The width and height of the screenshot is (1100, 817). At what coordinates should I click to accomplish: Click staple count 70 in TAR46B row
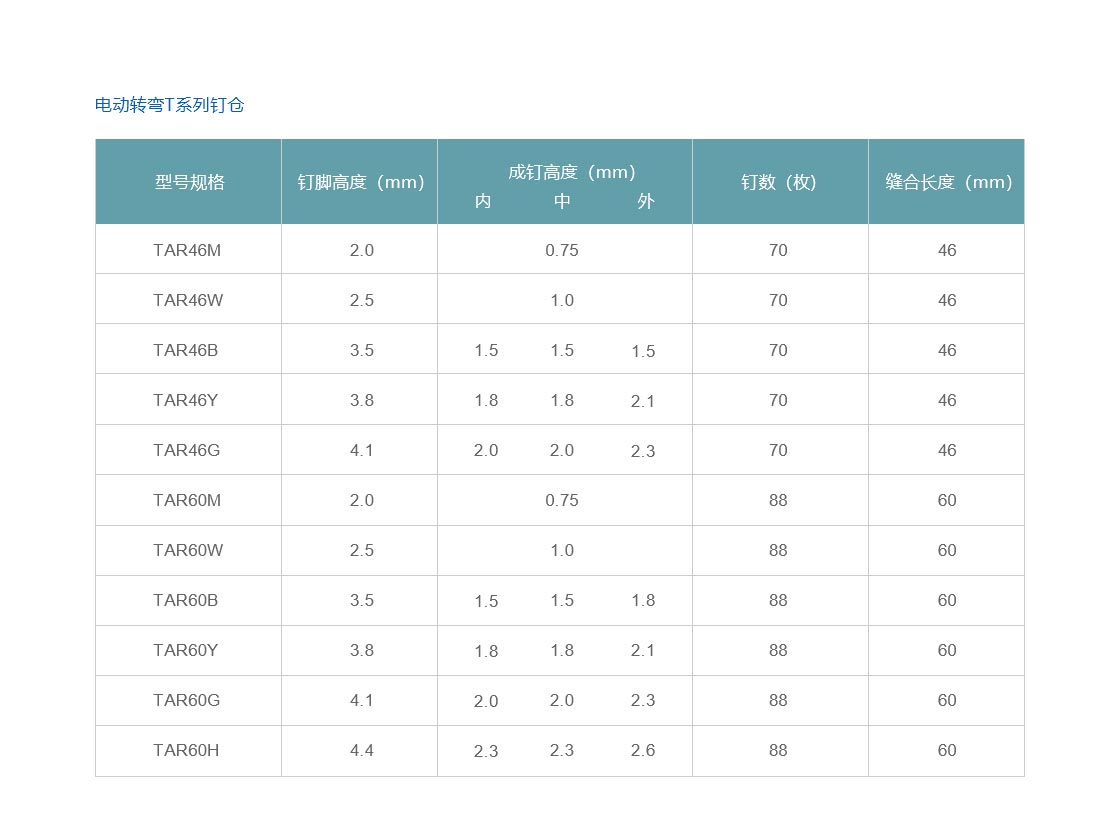coord(778,350)
